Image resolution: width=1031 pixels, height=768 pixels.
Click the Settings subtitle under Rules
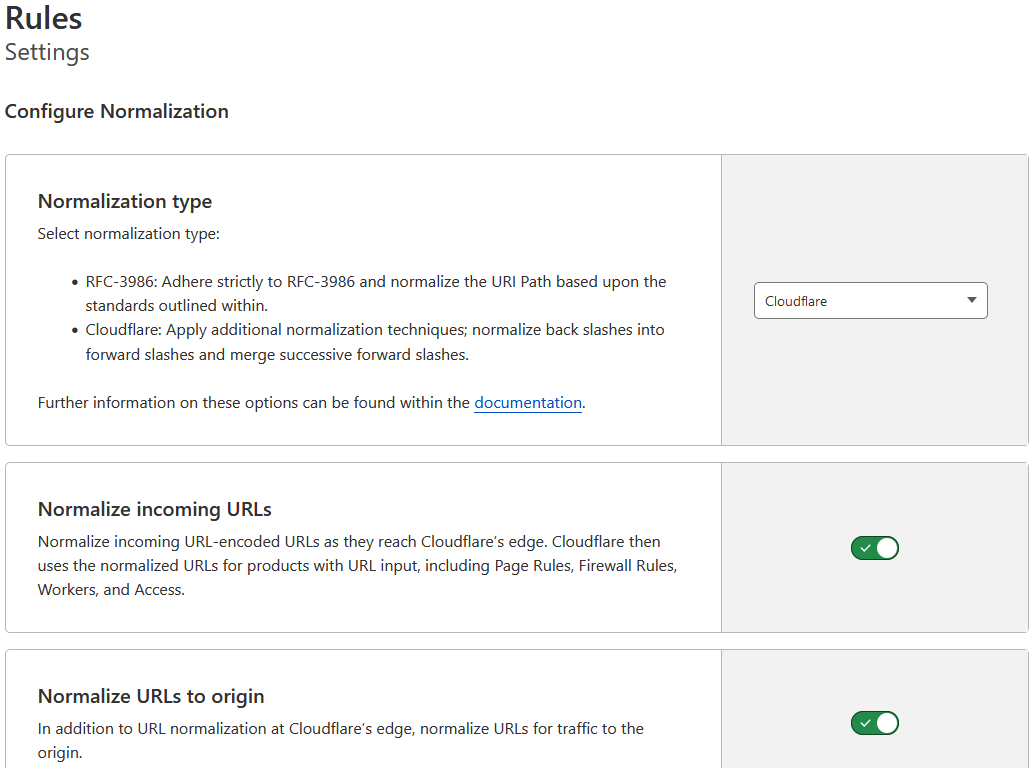tap(47, 52)
